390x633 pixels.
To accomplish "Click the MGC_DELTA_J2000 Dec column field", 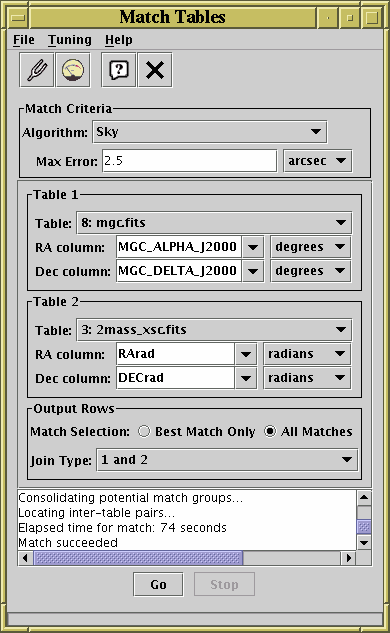I will coord(179,270).
